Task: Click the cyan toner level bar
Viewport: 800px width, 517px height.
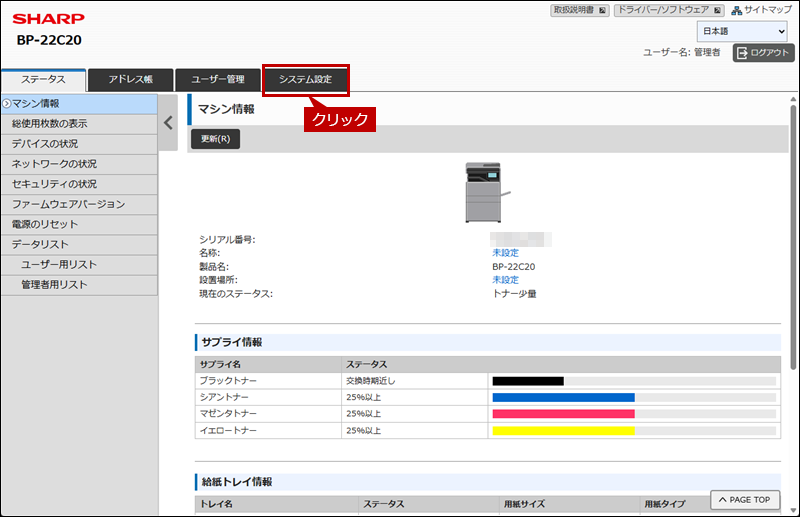Action: click(x=634, y=398)
